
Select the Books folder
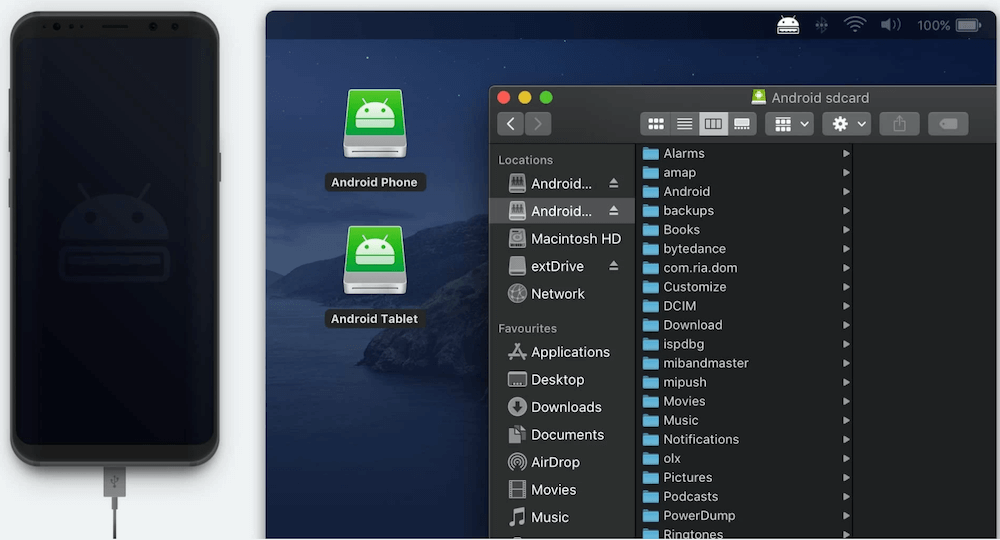[745, 230]
